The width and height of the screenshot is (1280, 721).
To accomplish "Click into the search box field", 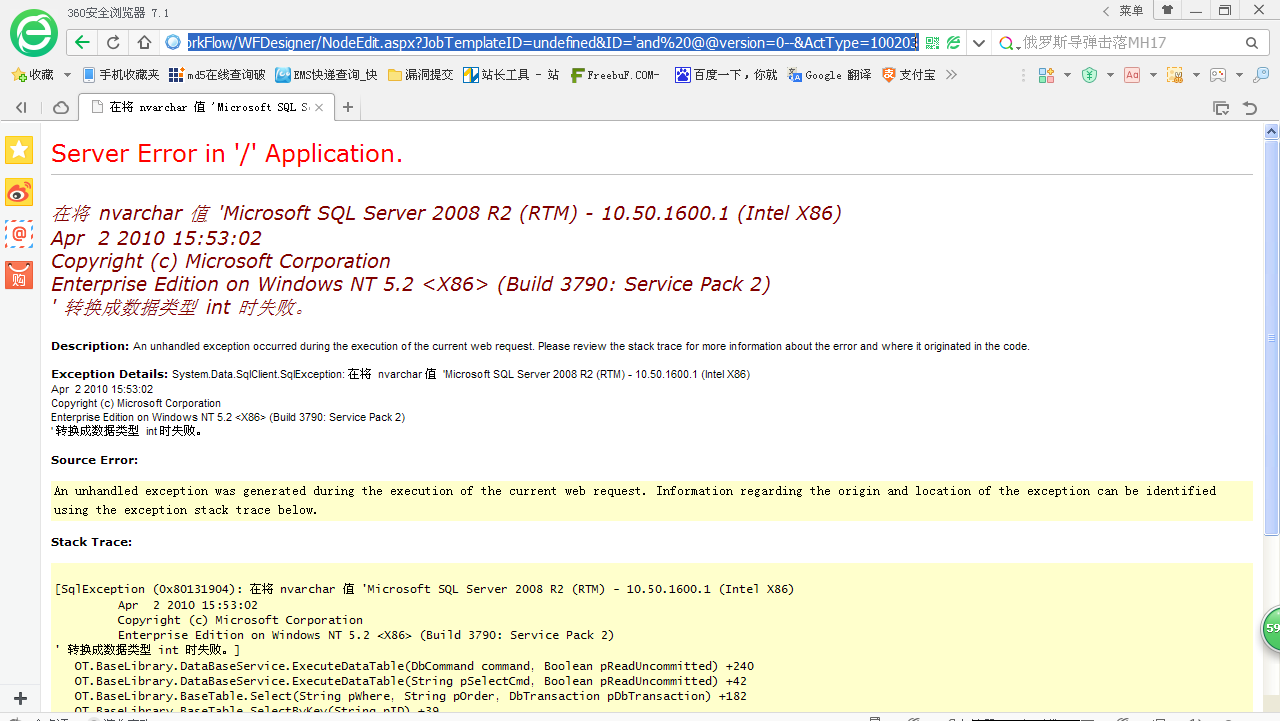I will tap(1130, 43).
